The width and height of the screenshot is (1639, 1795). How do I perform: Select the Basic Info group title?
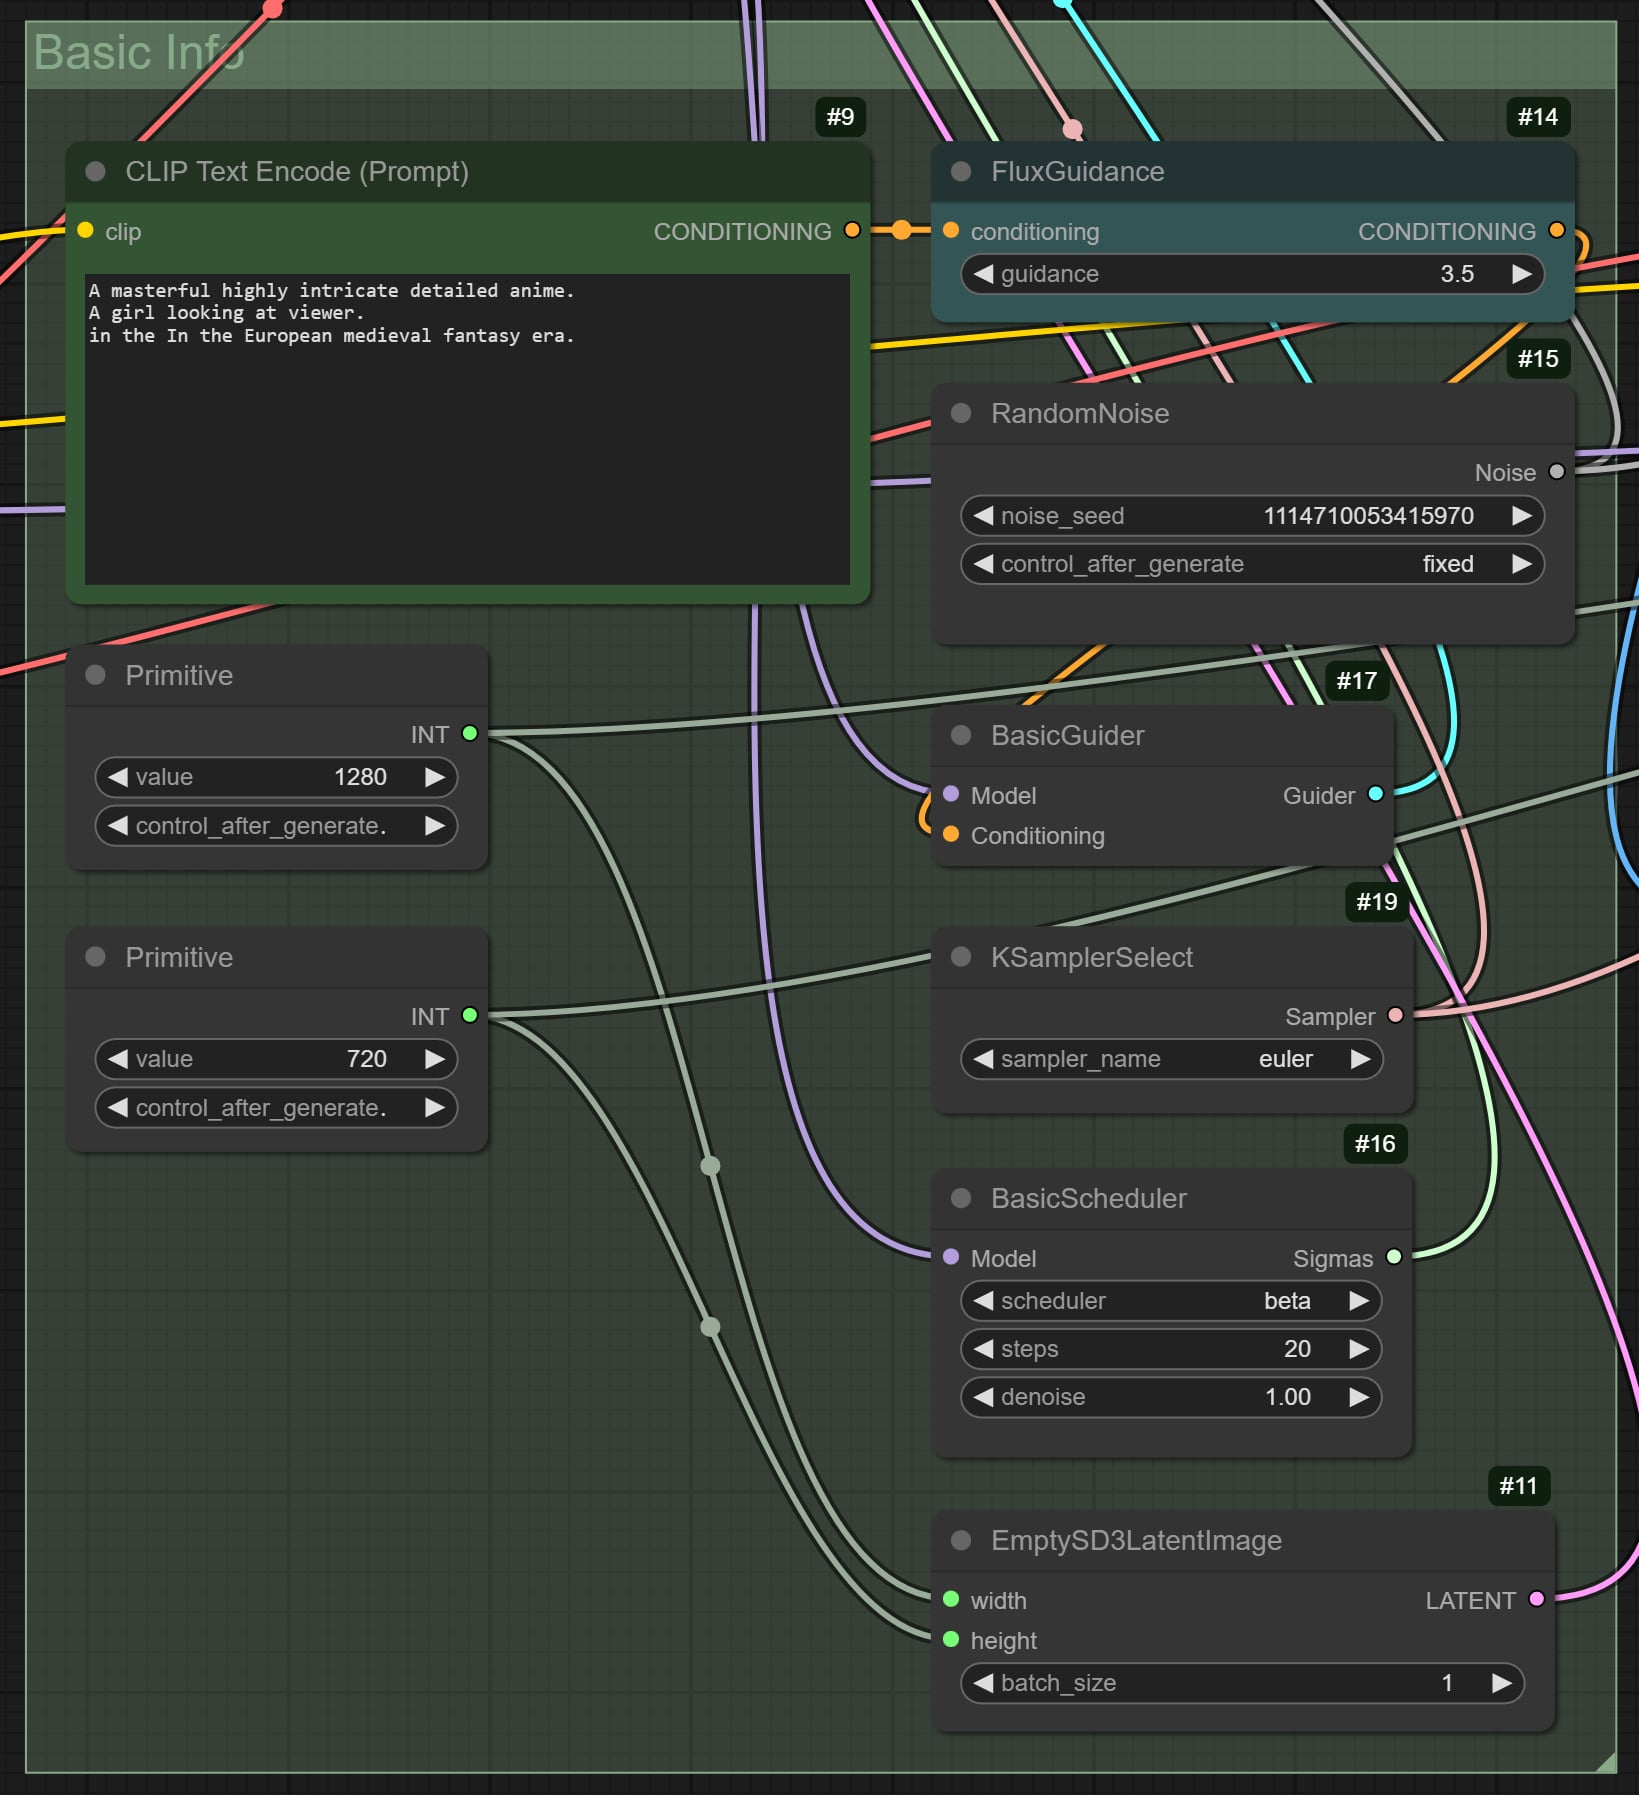(139, 52)
